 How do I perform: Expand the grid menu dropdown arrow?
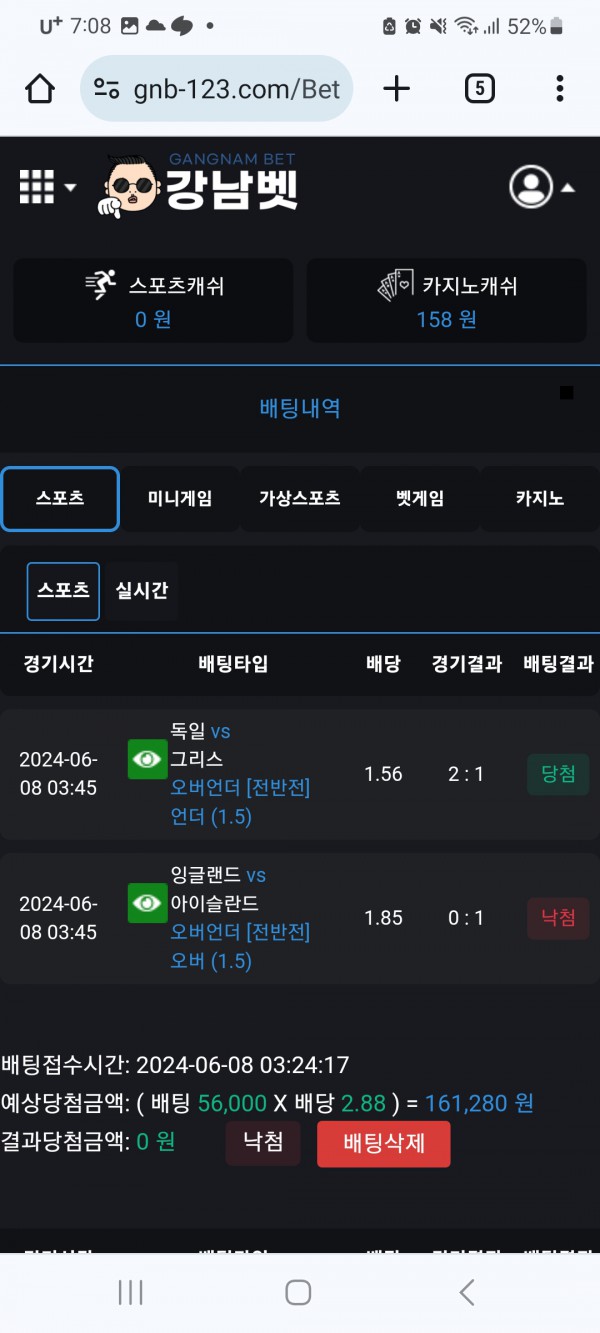70,187
